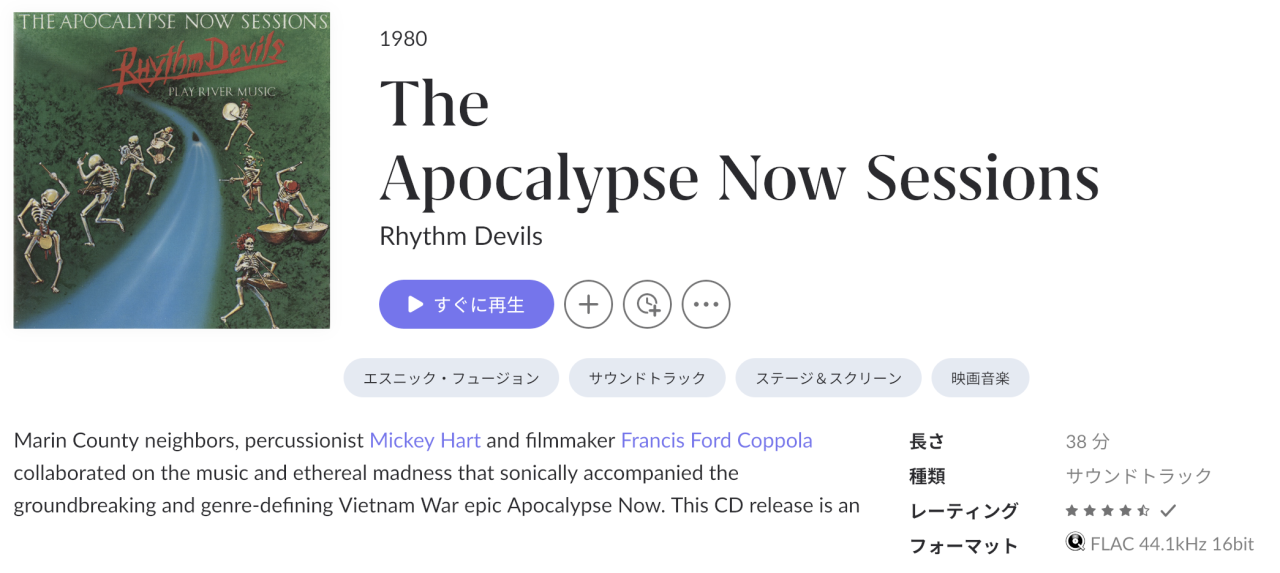The width and height of the screenshot is (1280, 573).
Task: Select the エスニック・フュージョン genre tag
Action: click(451, 378)
